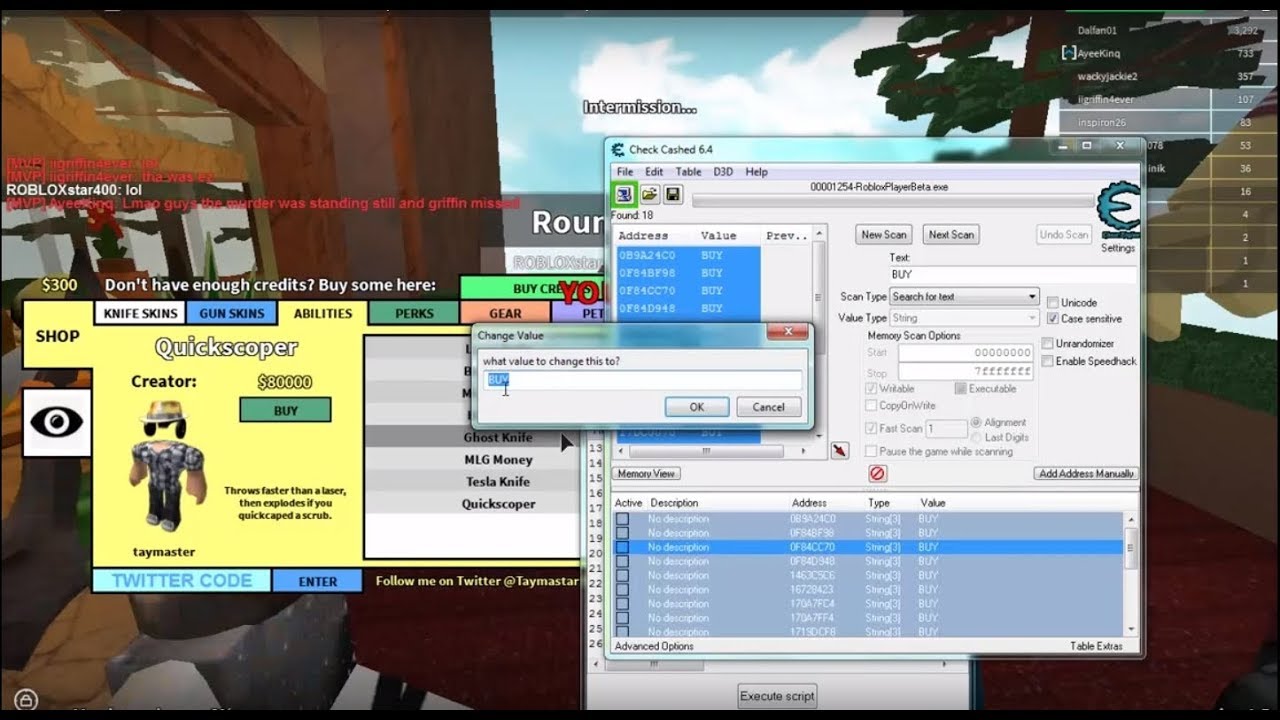
Task: Click the Execute script button
Action: (x=778, y=696)
